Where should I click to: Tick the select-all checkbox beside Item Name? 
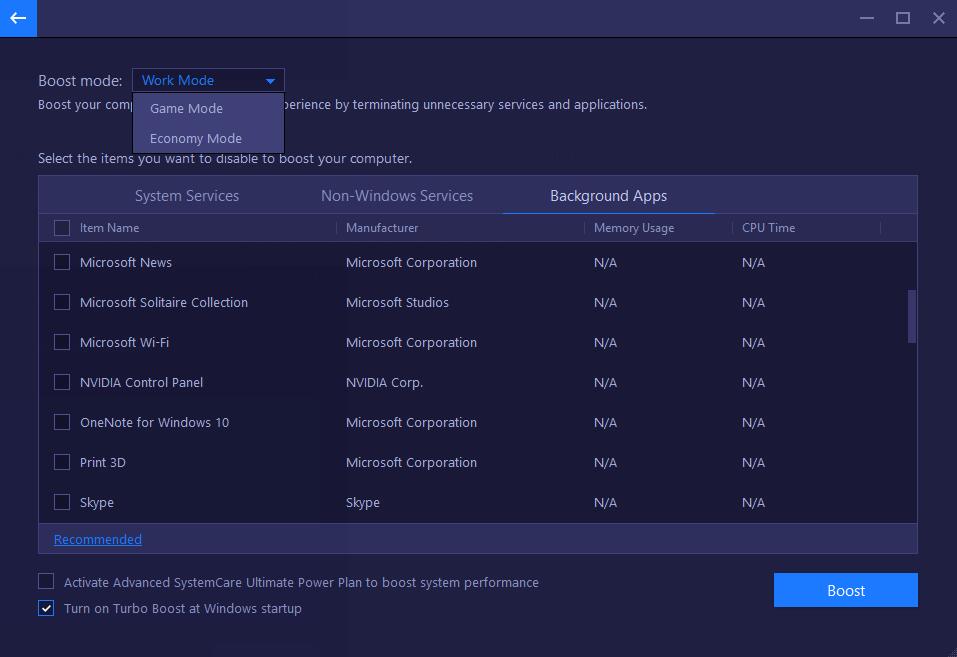click(62, 228)
